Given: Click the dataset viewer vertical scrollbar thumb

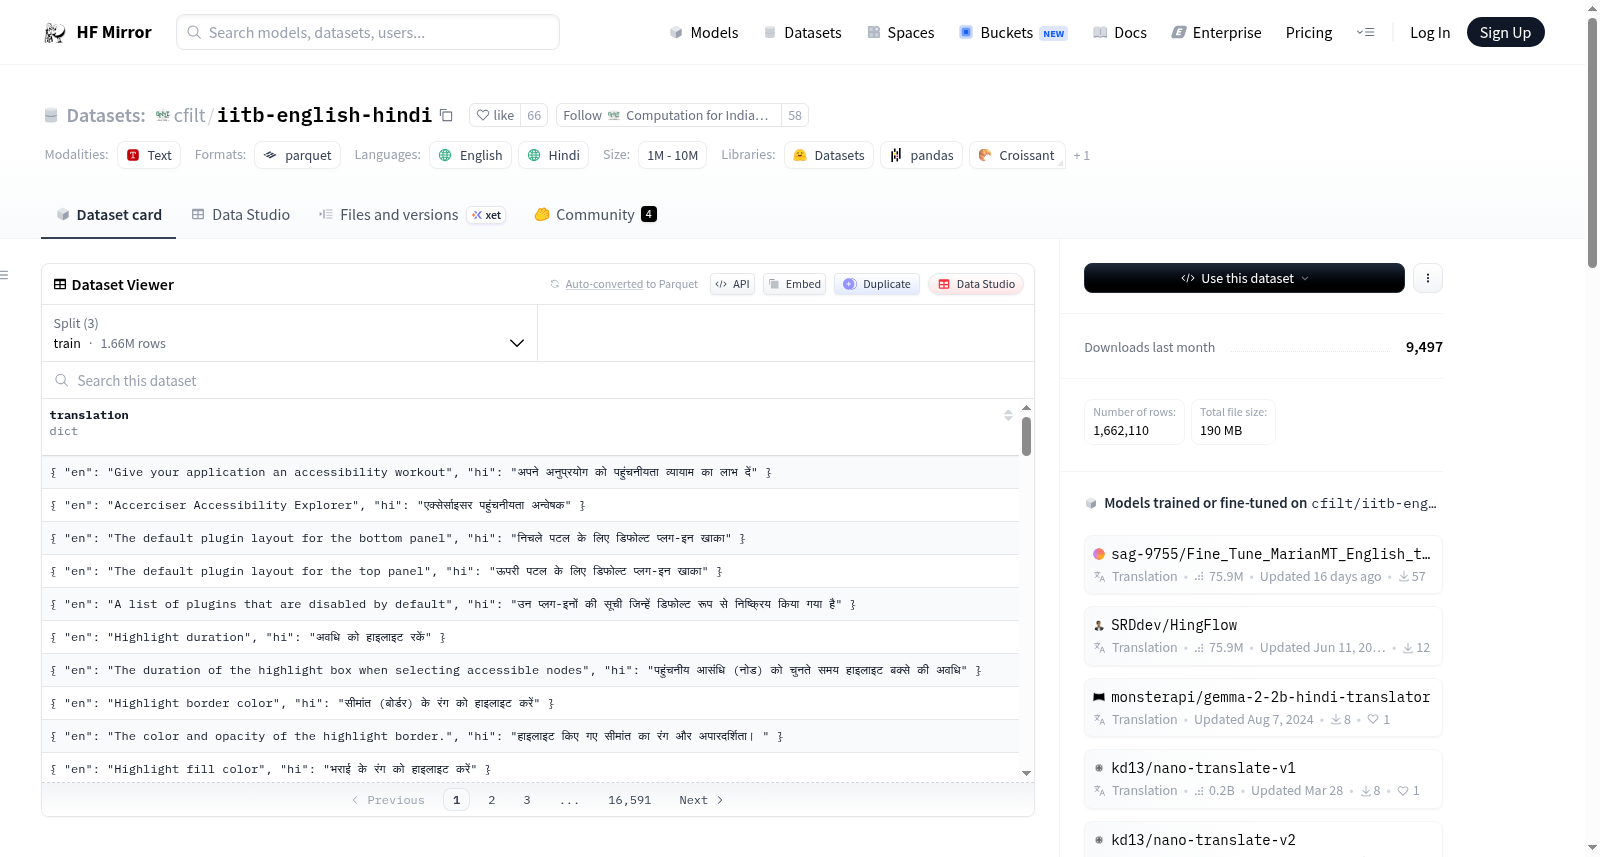Looking at the screenshot, I should click(1026, 437).
